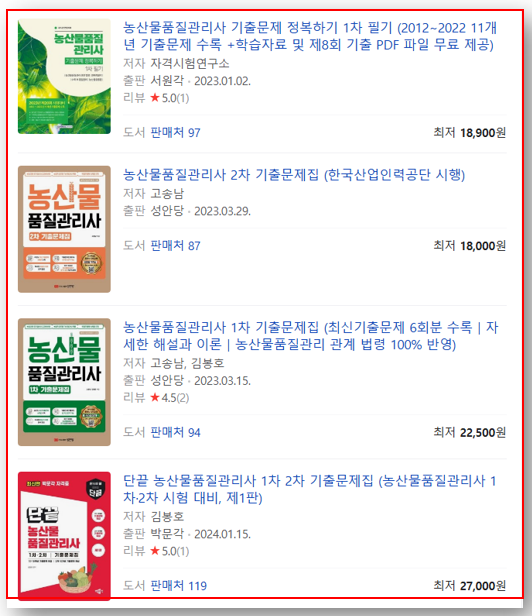This screenshot has height=616, width=532.
Task: Click the 판매처 97 sellers link
Action: coord(176,133)
